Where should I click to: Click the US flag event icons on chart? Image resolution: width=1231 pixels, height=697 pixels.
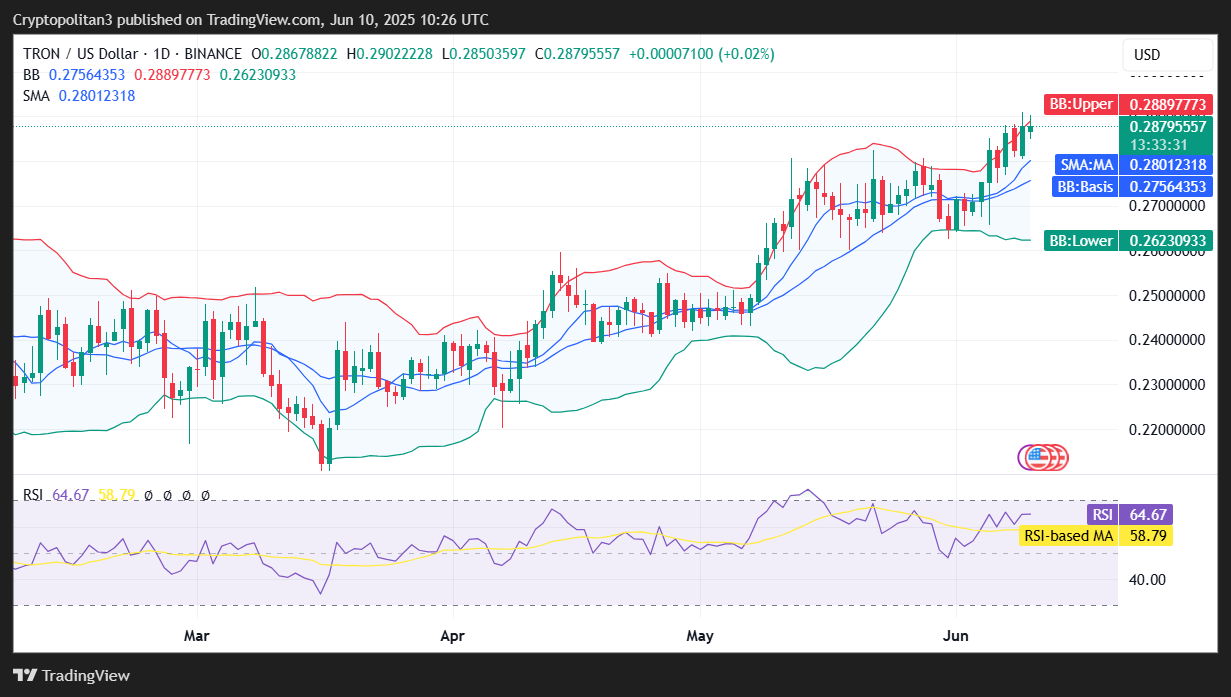pyautogui.click(x=1044, y=458)
